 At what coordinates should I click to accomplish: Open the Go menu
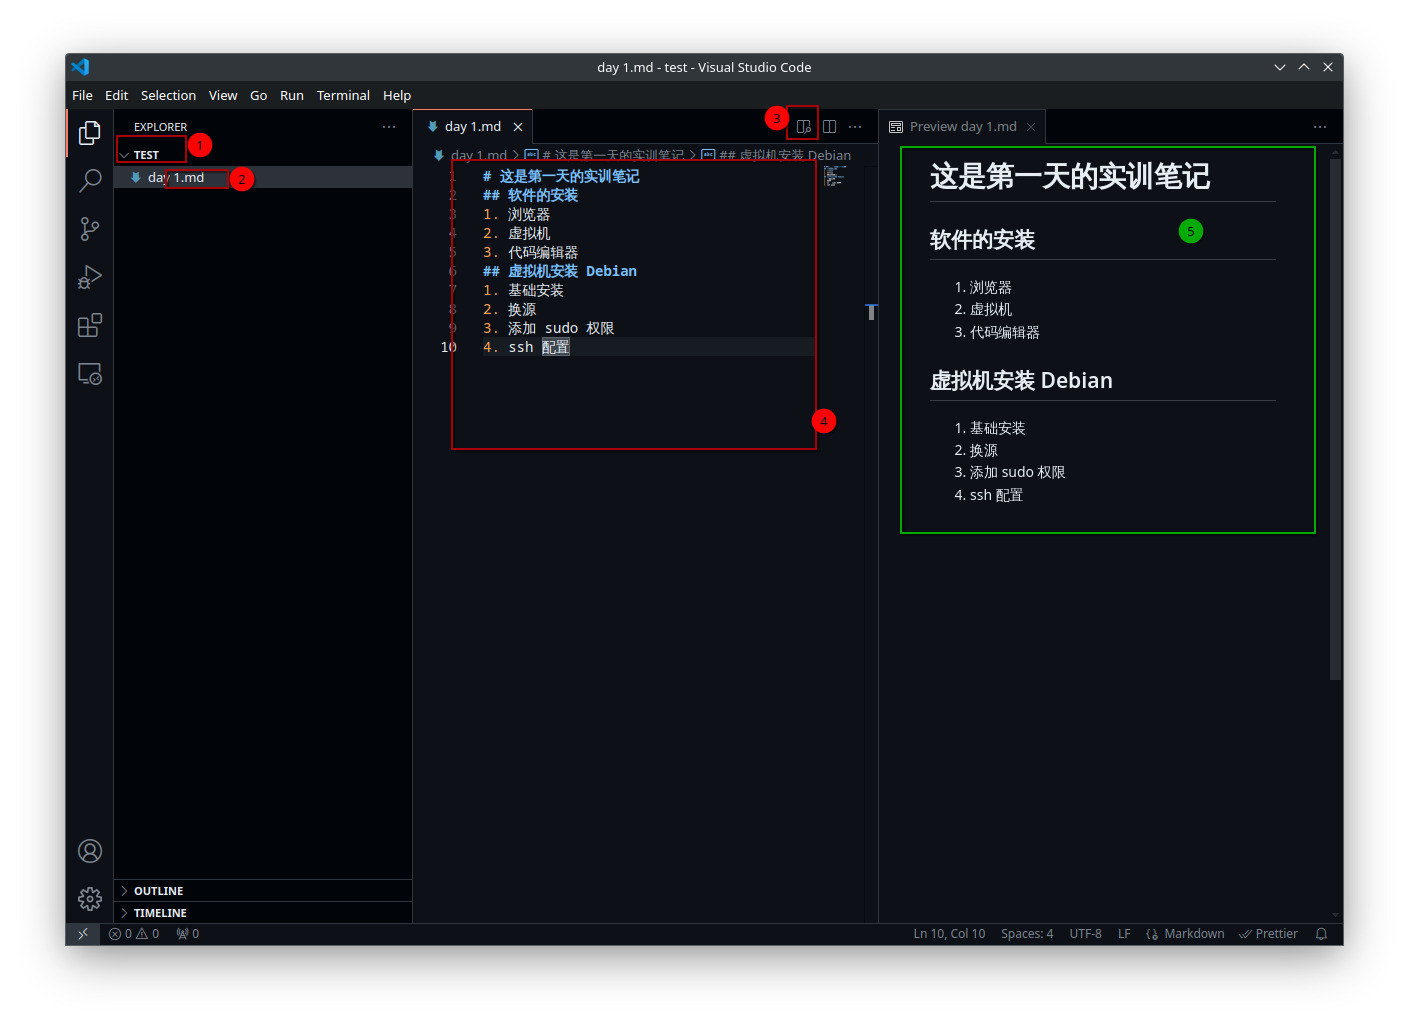coord(258,95)
